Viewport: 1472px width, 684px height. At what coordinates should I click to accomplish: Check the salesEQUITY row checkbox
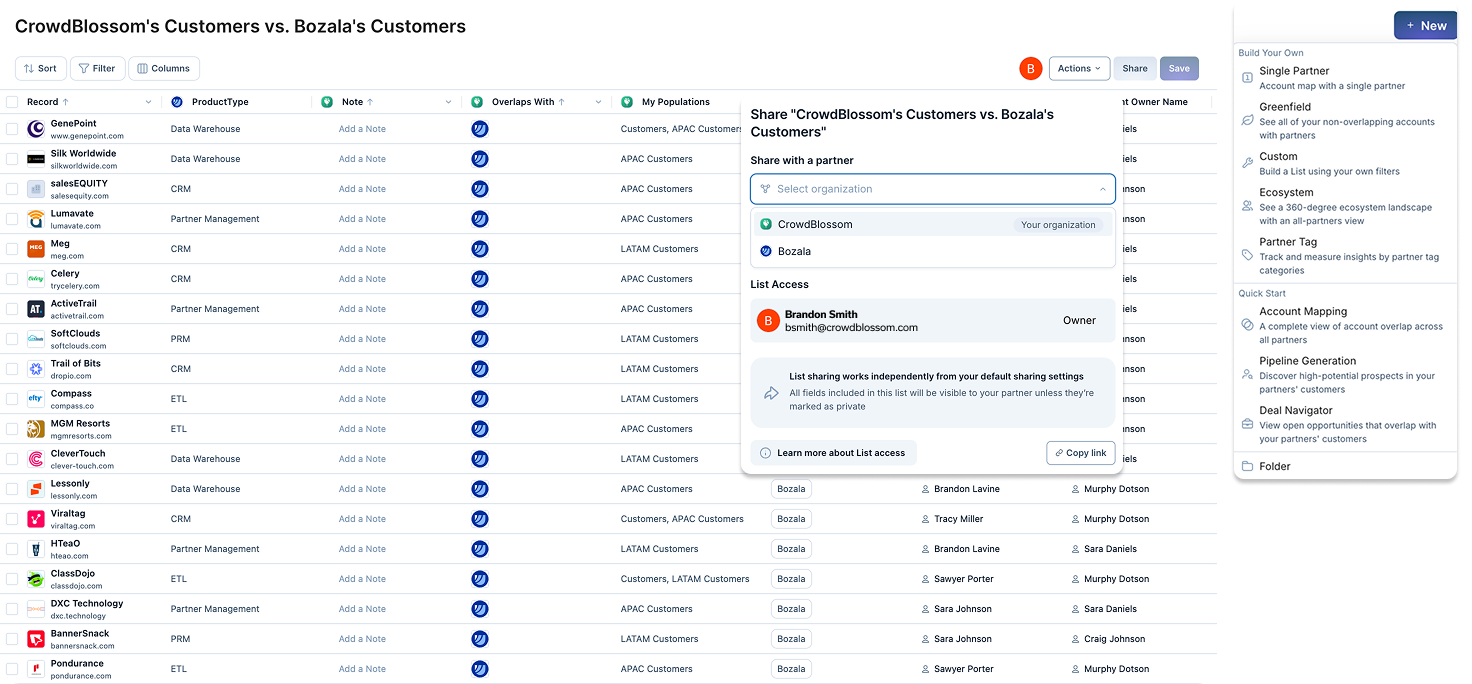coord(12,189)
